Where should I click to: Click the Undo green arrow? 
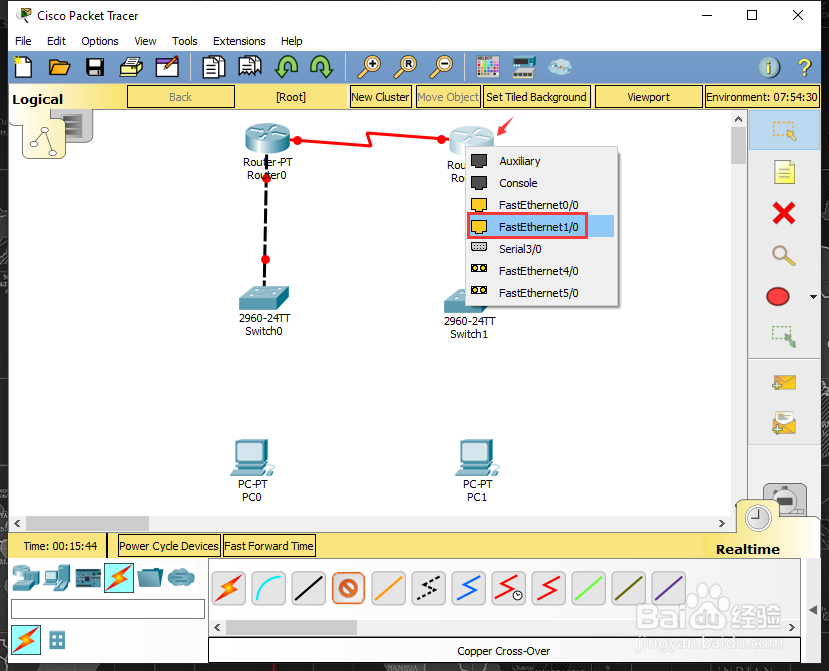coord(286,67)
